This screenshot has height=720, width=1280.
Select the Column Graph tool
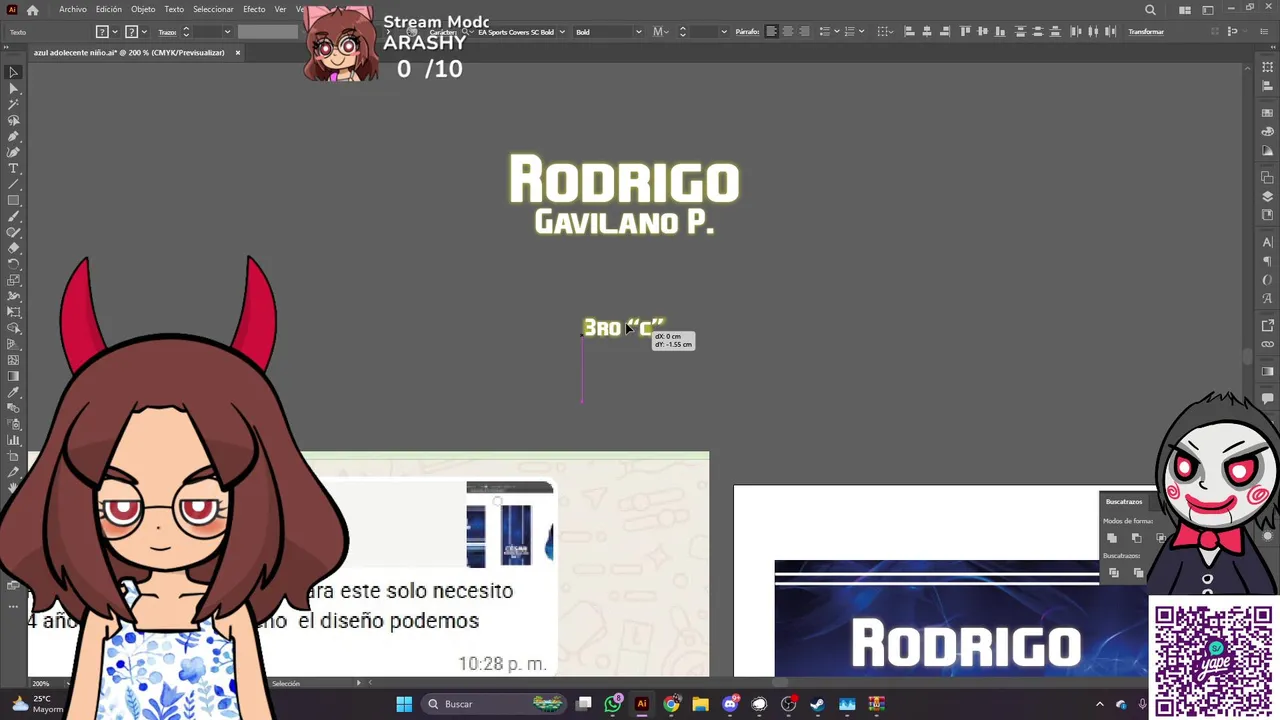pyautogui.click(x=14, y=440)
